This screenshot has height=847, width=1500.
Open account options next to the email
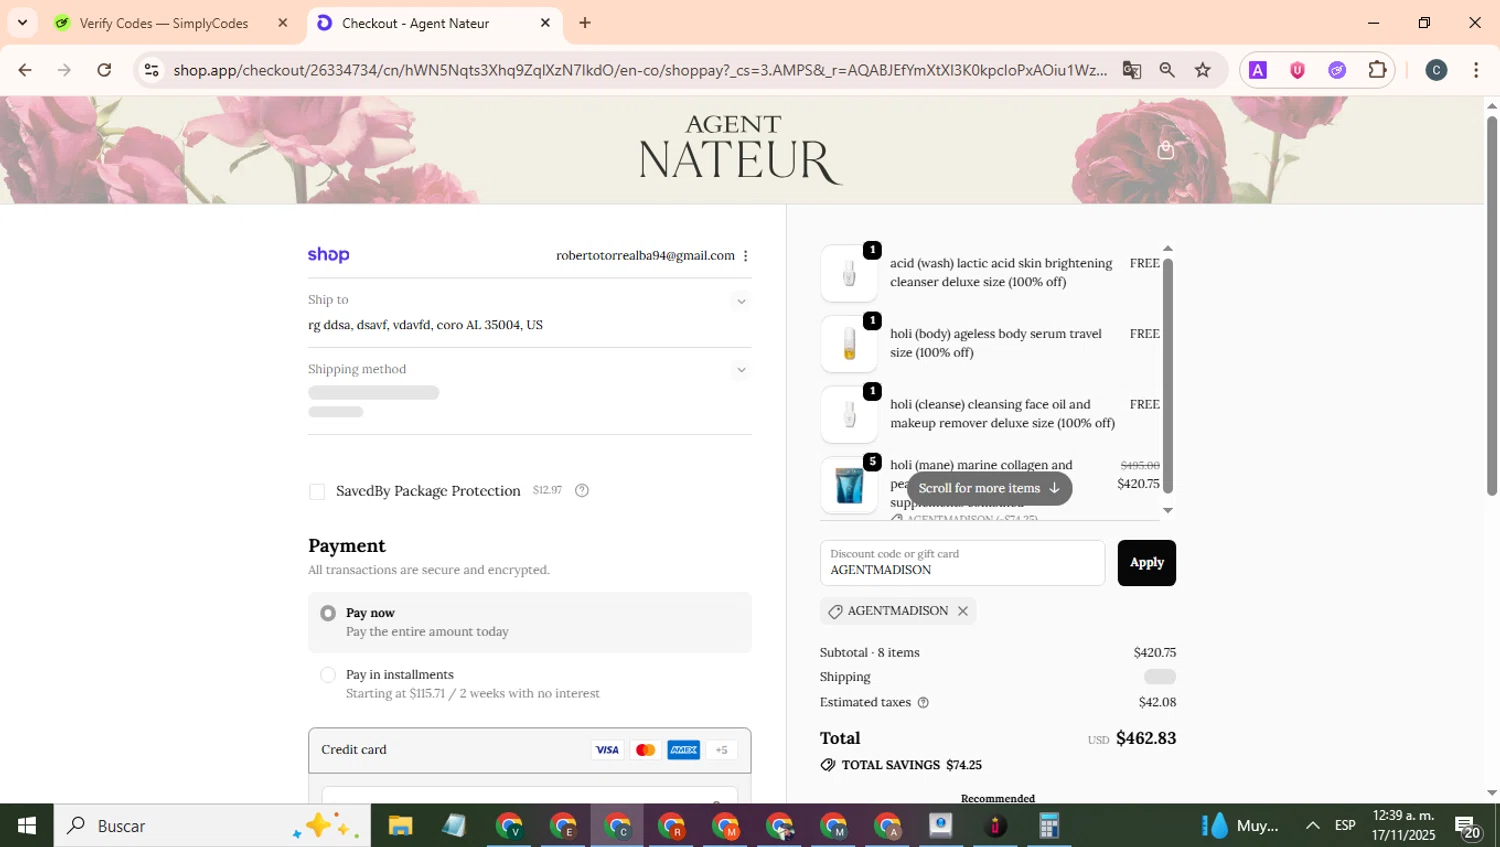[x=745, y=256]
